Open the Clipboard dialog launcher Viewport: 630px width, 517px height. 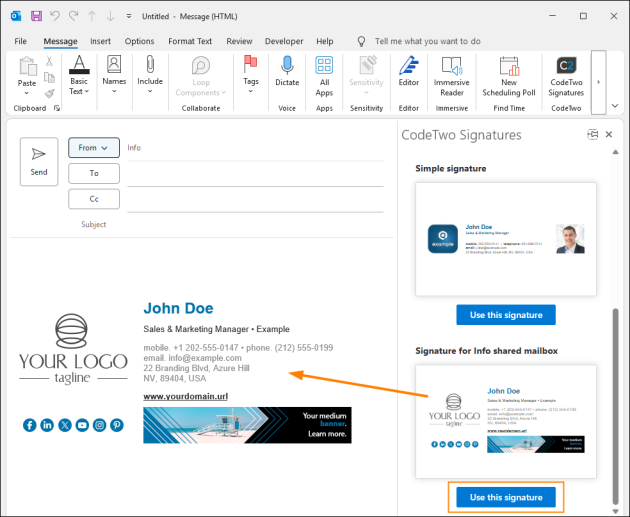click(57, 108)
